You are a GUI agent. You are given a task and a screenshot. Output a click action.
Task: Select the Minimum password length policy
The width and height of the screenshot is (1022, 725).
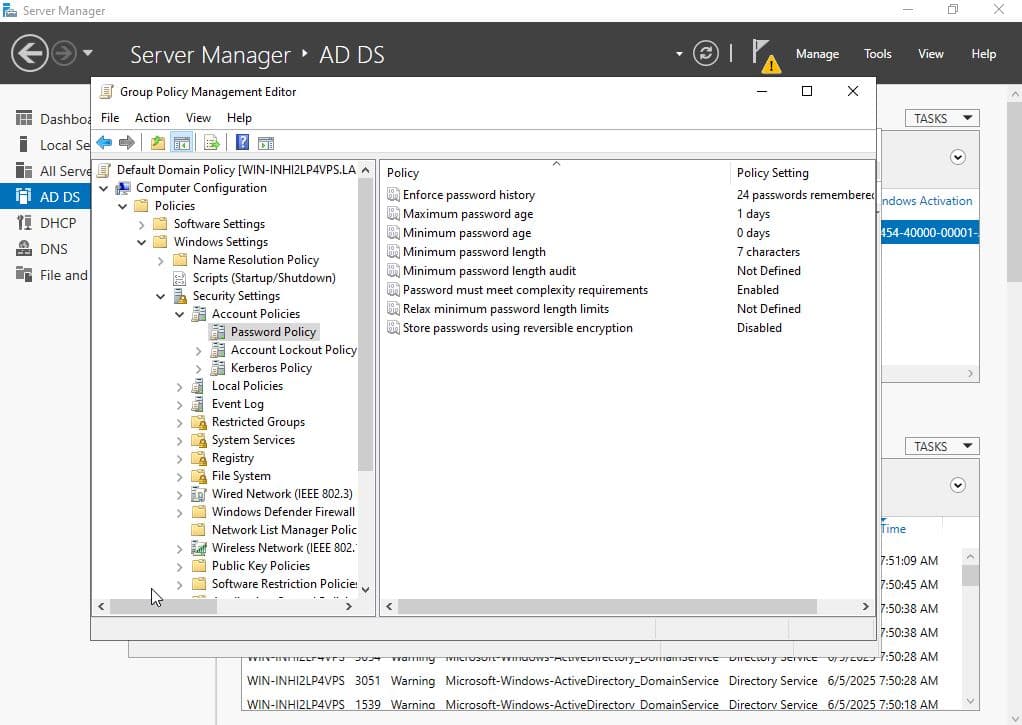(x=474, y=252)
